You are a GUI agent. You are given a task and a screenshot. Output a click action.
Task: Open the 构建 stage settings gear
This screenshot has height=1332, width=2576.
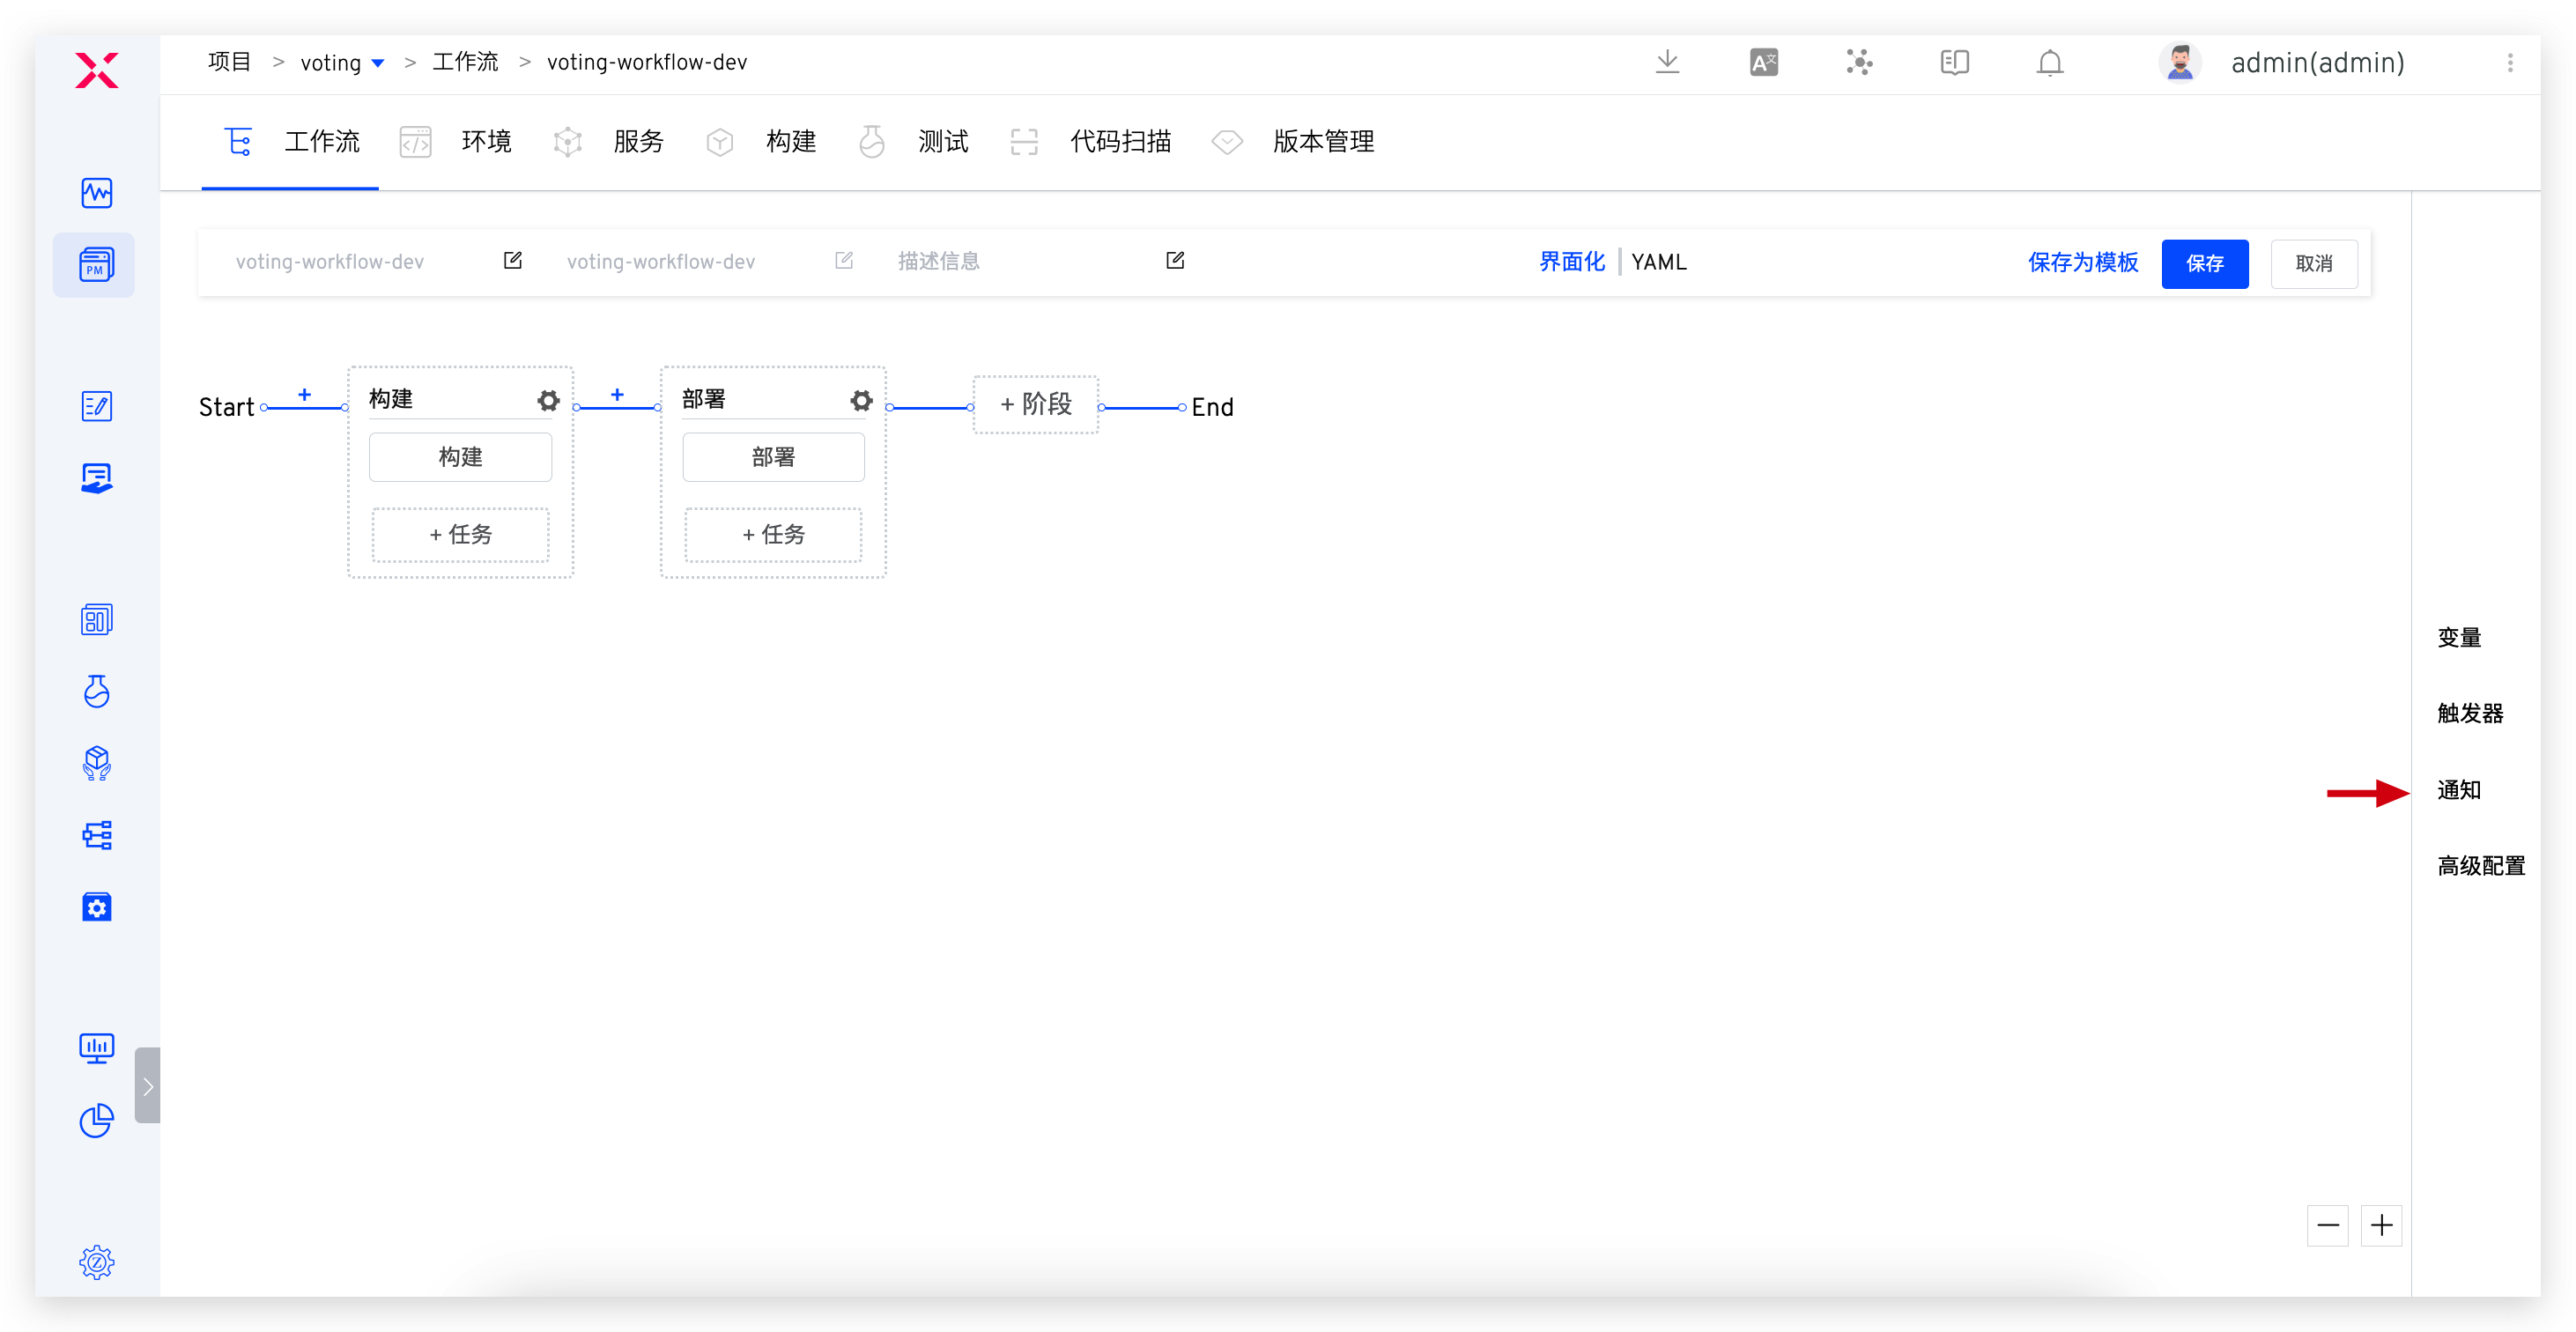548,401
